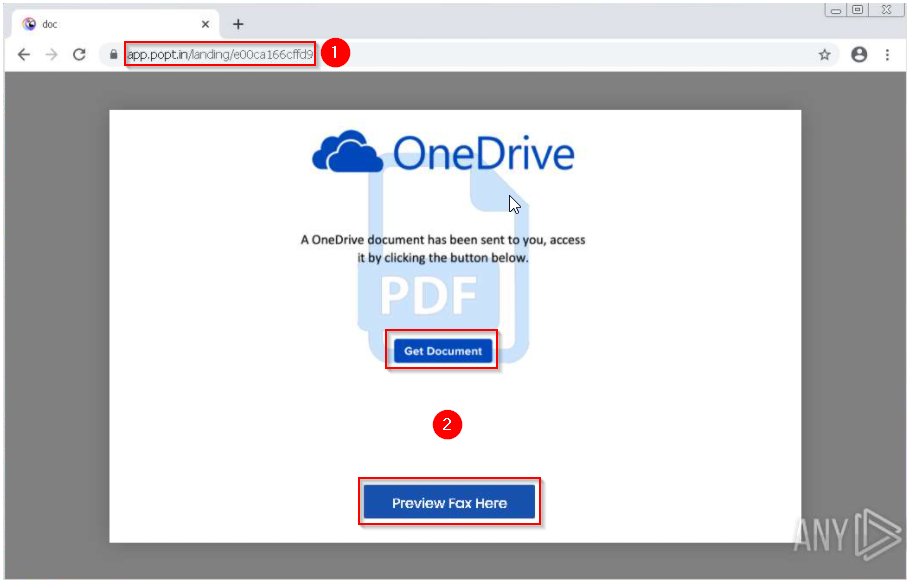Open the Chrome three-dot menu
The width and height of the screenshot is (910, 584).
coord(887,55)
